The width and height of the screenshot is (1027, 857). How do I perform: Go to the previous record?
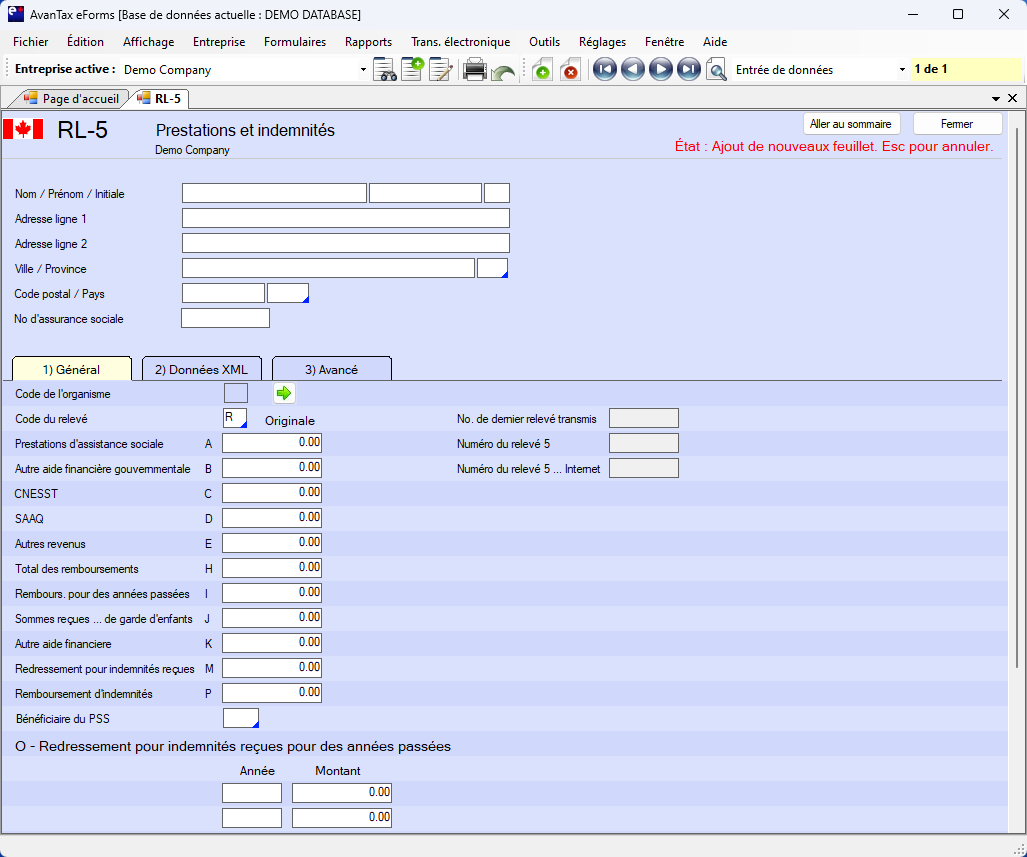click(633, 69)
